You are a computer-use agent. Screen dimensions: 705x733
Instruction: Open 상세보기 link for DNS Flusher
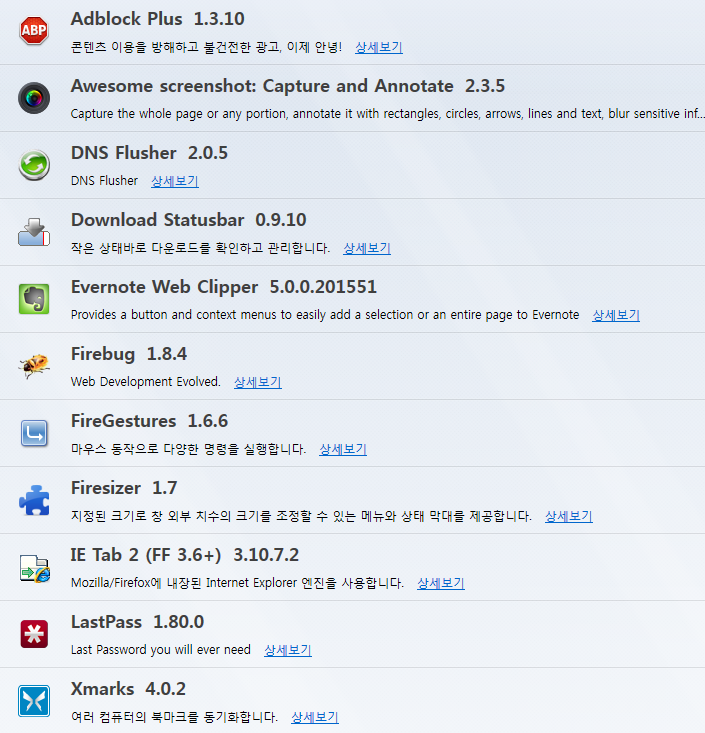click(175, 181)
